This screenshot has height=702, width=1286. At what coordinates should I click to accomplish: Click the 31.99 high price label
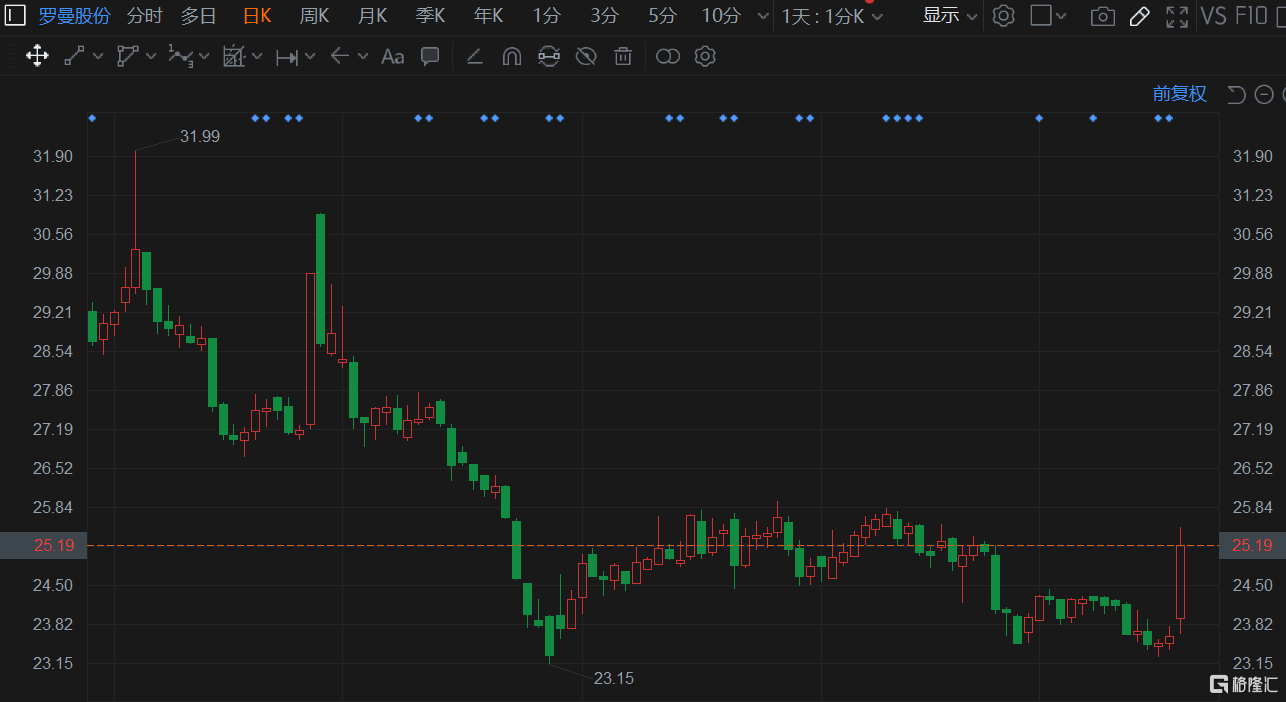200,136
